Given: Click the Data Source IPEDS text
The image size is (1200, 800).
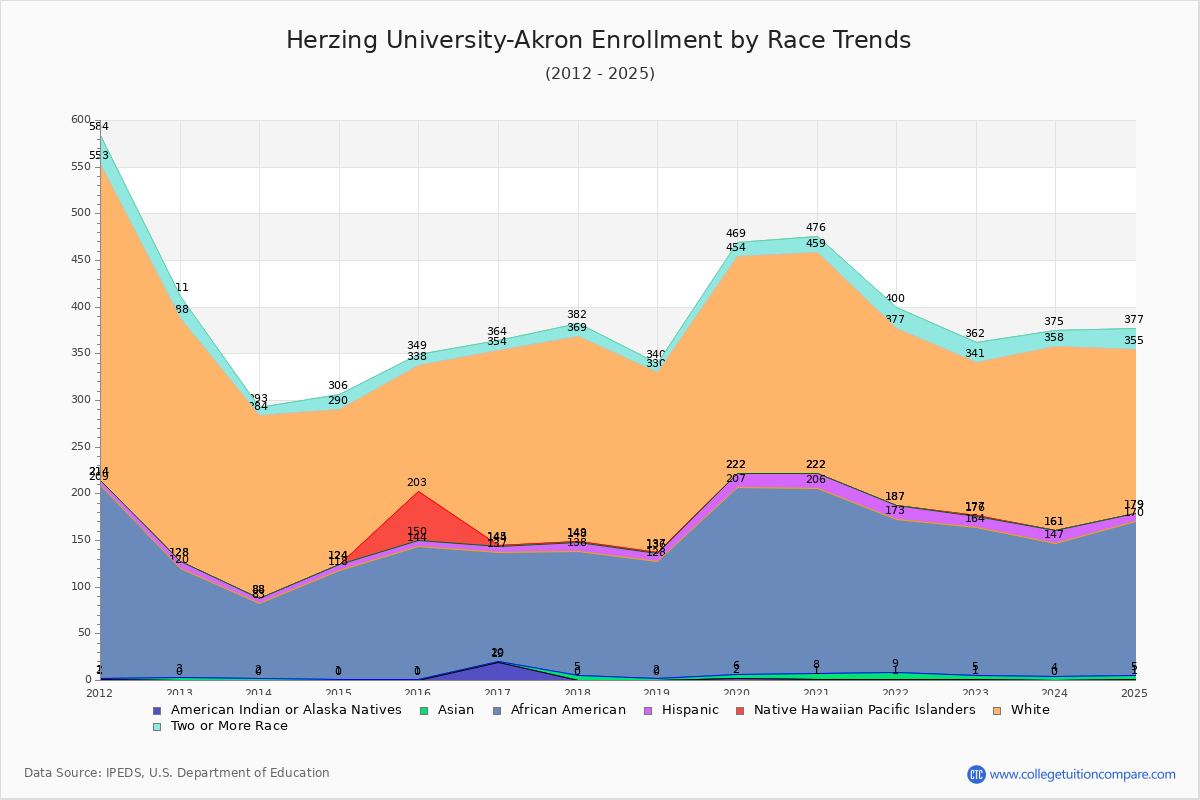Looking at the screenshot, I should click(177, 773).
